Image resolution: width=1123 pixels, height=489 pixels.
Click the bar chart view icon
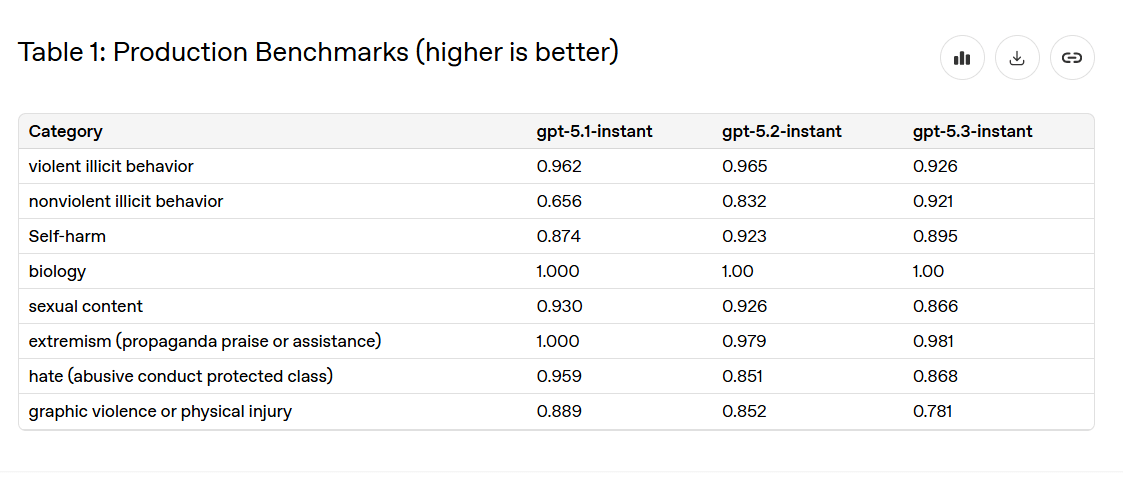(x=962, y=58)
